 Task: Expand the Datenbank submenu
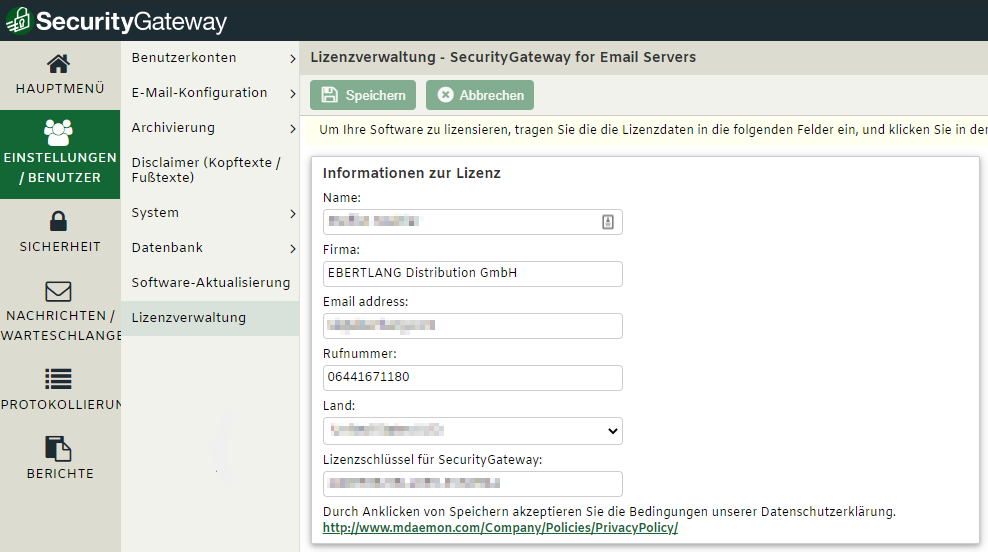point(292,249)
